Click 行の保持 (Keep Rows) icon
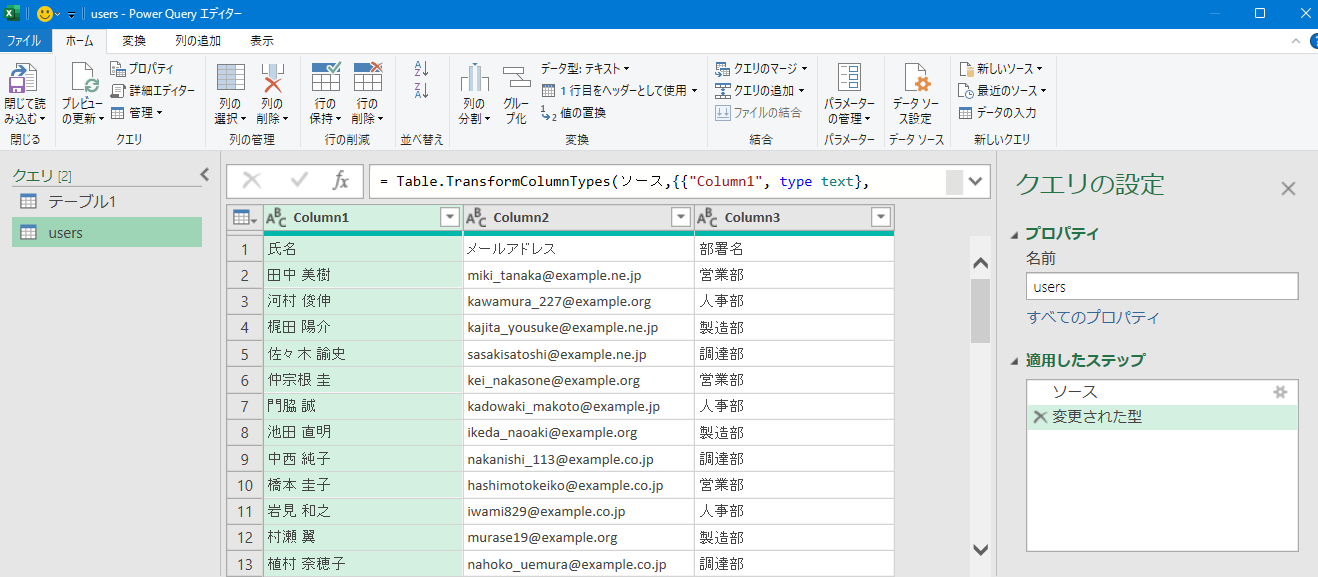This screenshot has height=577, width=1318. (x=326, y=78)
